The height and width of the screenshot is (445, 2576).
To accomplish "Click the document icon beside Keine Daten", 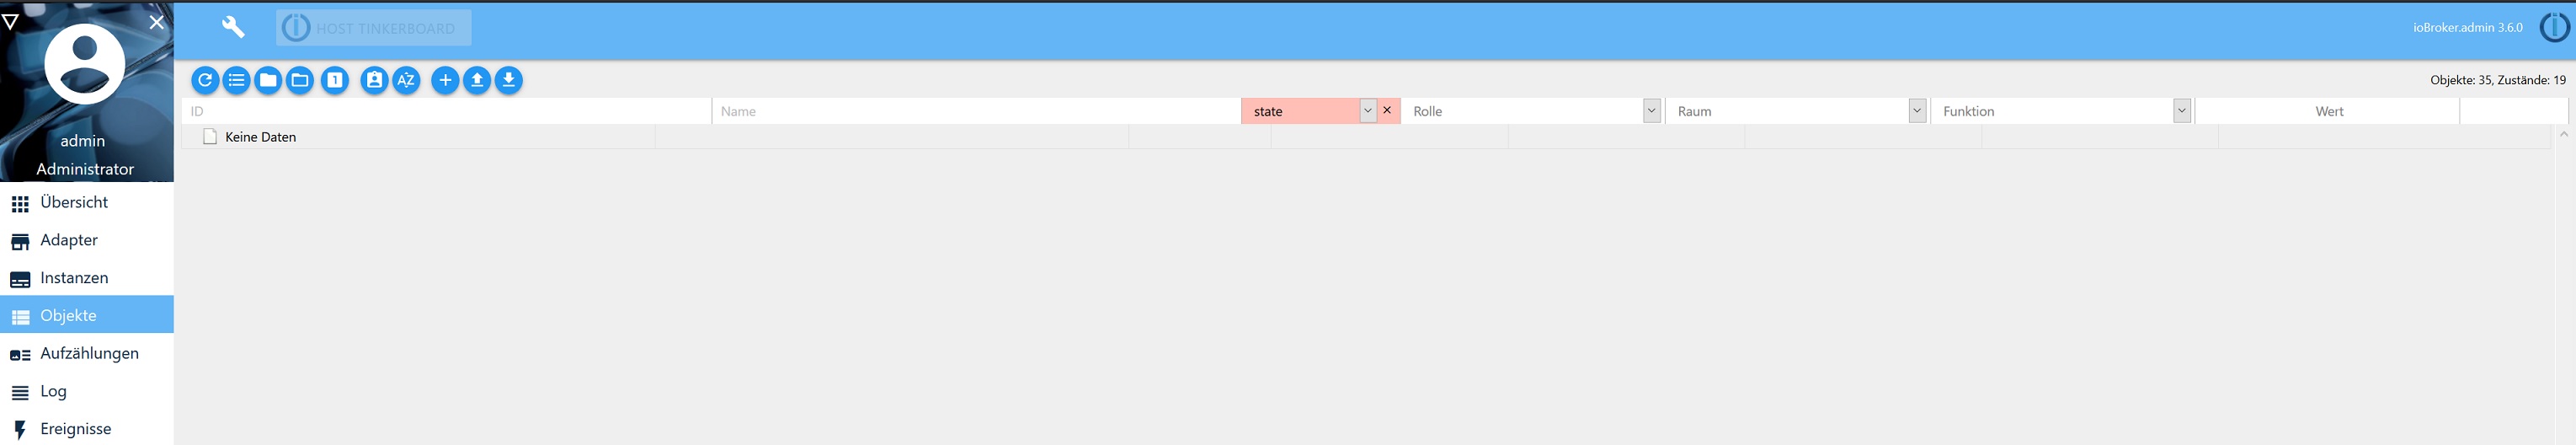I will (210, 137).
